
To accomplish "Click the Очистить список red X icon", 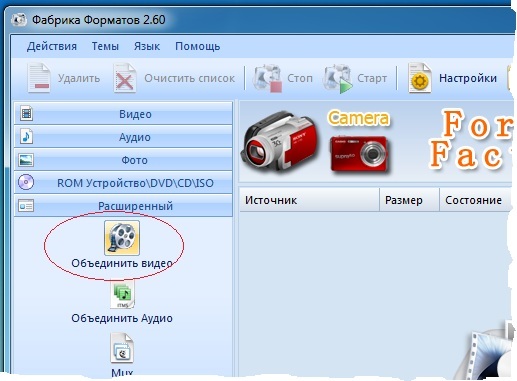I will tap(125, 78).
